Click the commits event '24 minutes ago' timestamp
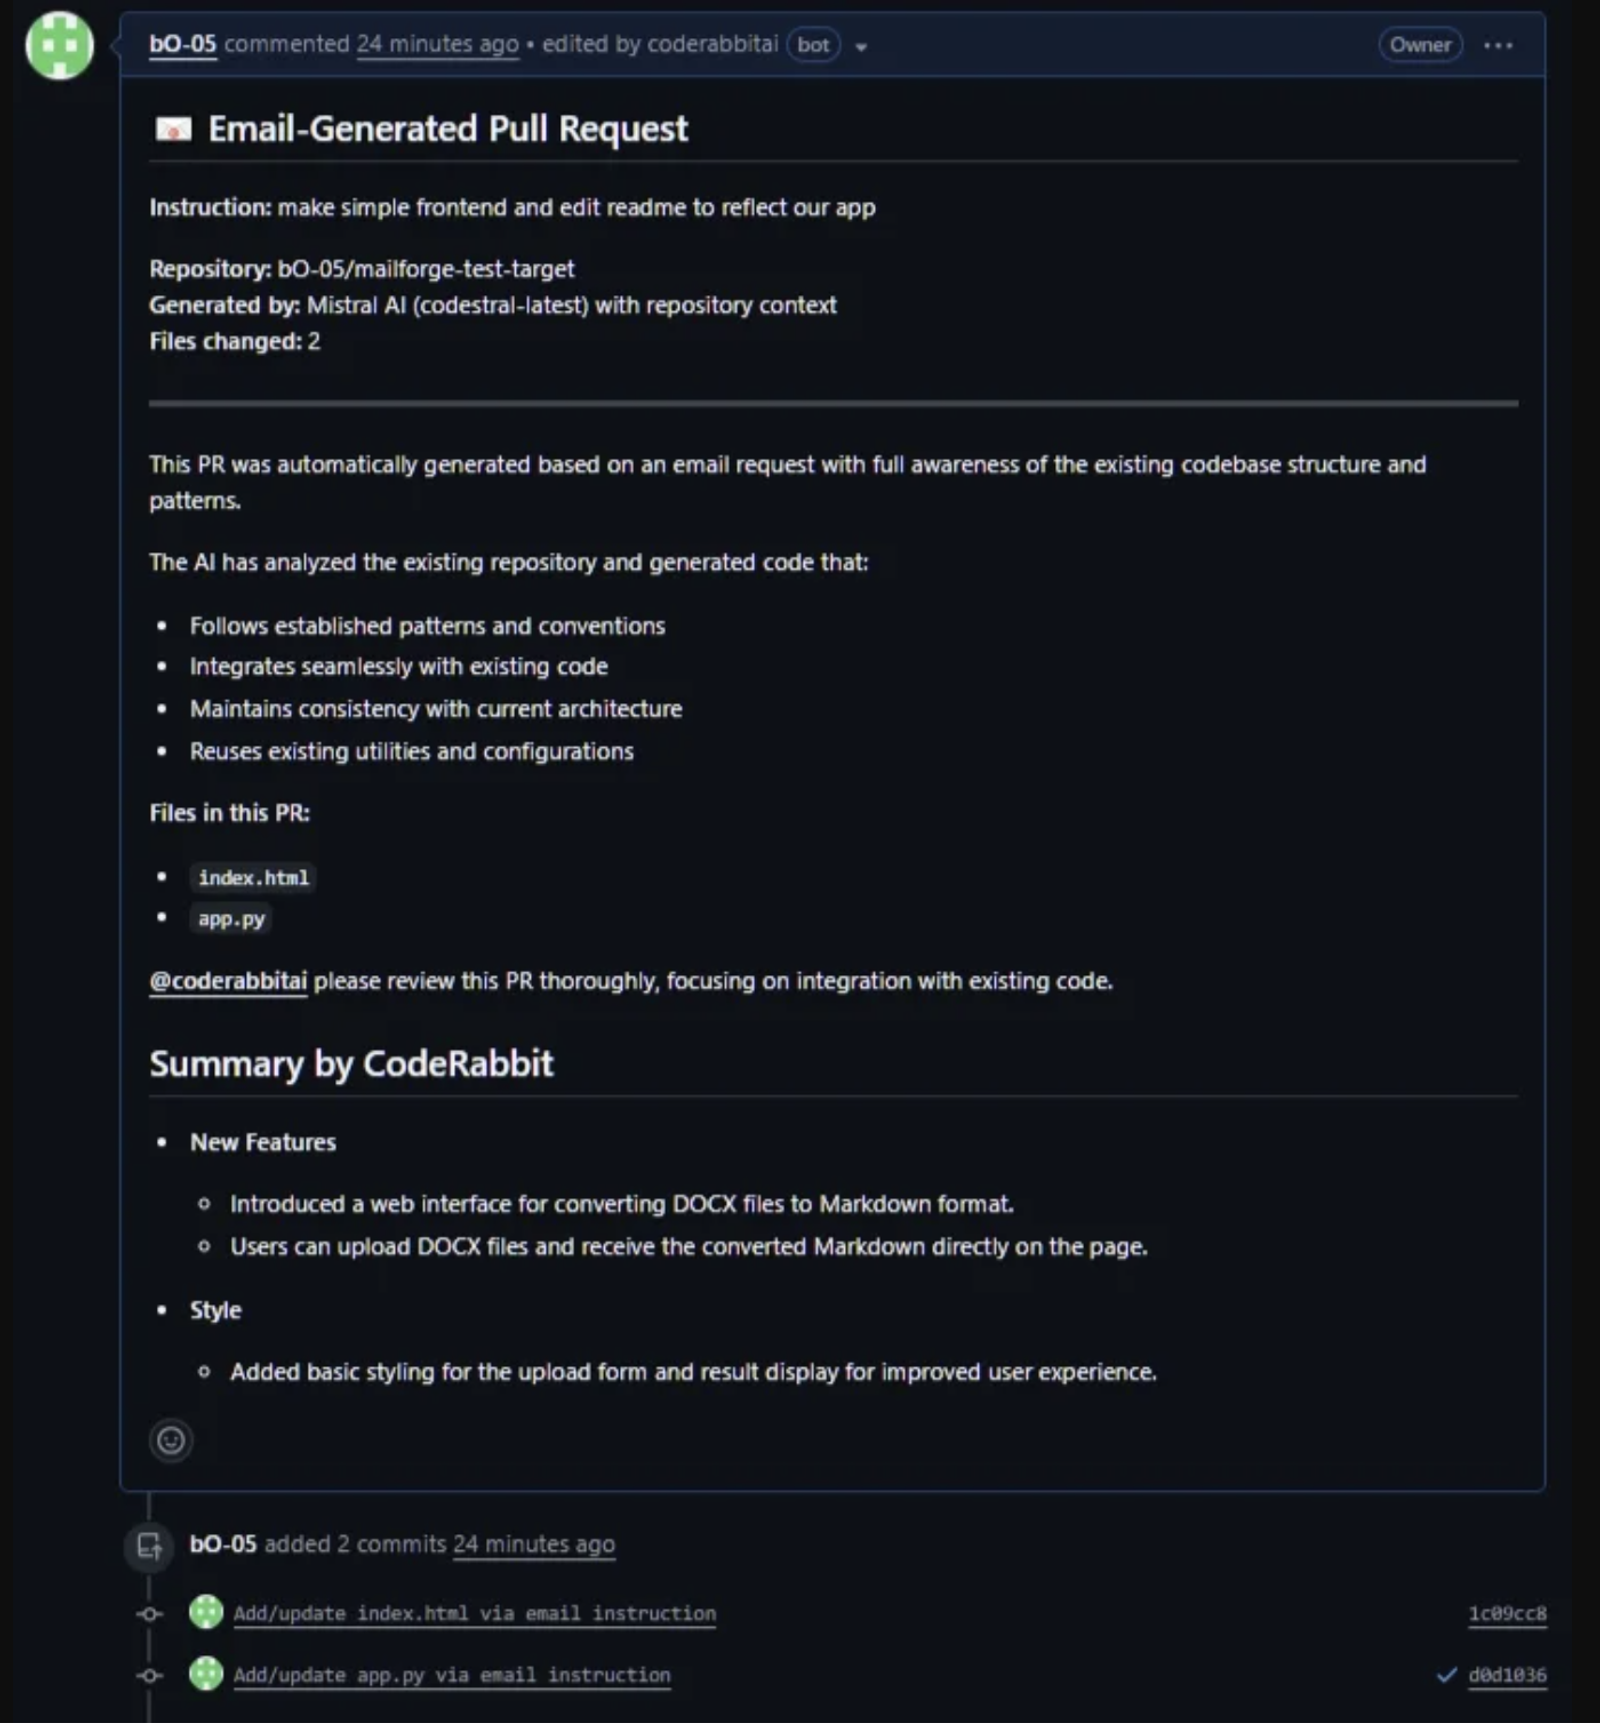This screenshot has width=1600, height=1723. point(533,1544)
